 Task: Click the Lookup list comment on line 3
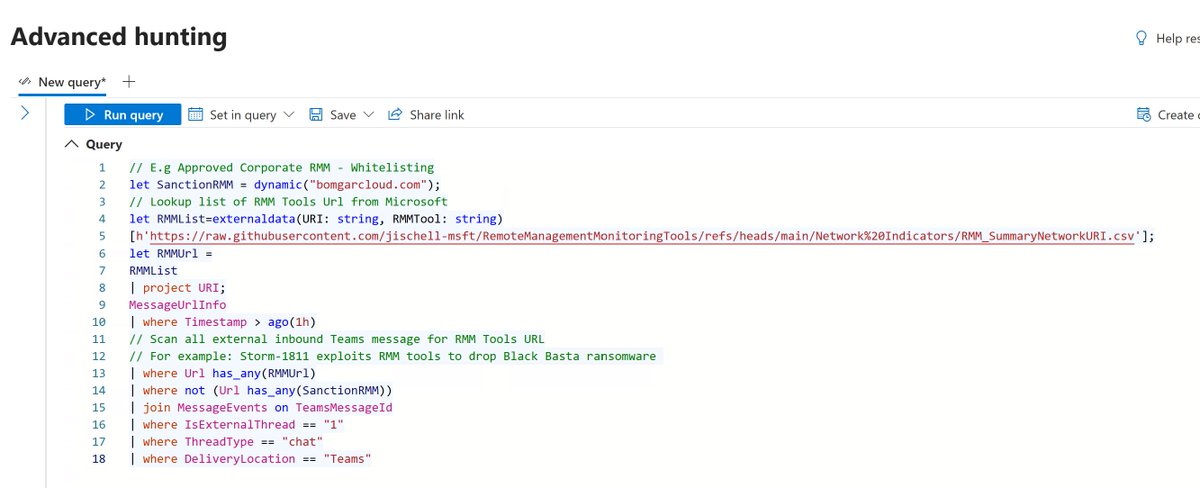pyautogui.click(x=289, y=202)
